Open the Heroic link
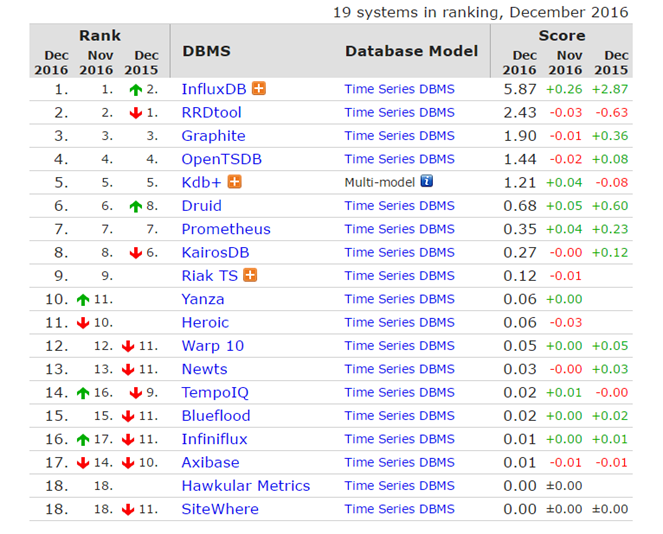The height and width of the screenshot is (534, 663). coord(205,323)
